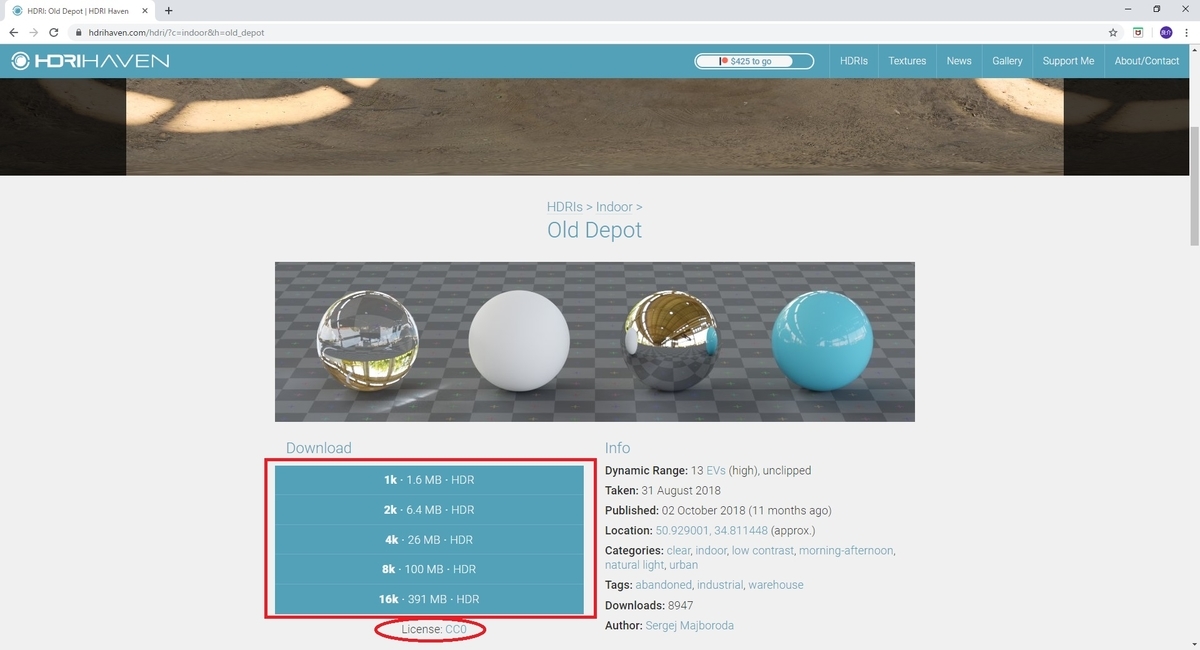The height and width of the screenshot is (650, 1200).
Task: Open the low contrast category link
Action: pos(763,551)
